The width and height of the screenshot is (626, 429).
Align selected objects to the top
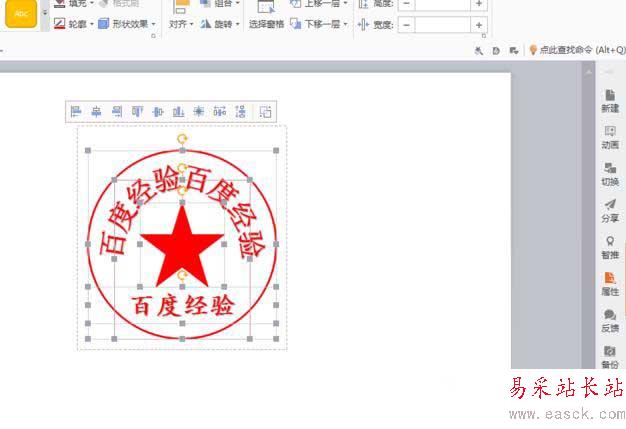(x=137, y=112)
